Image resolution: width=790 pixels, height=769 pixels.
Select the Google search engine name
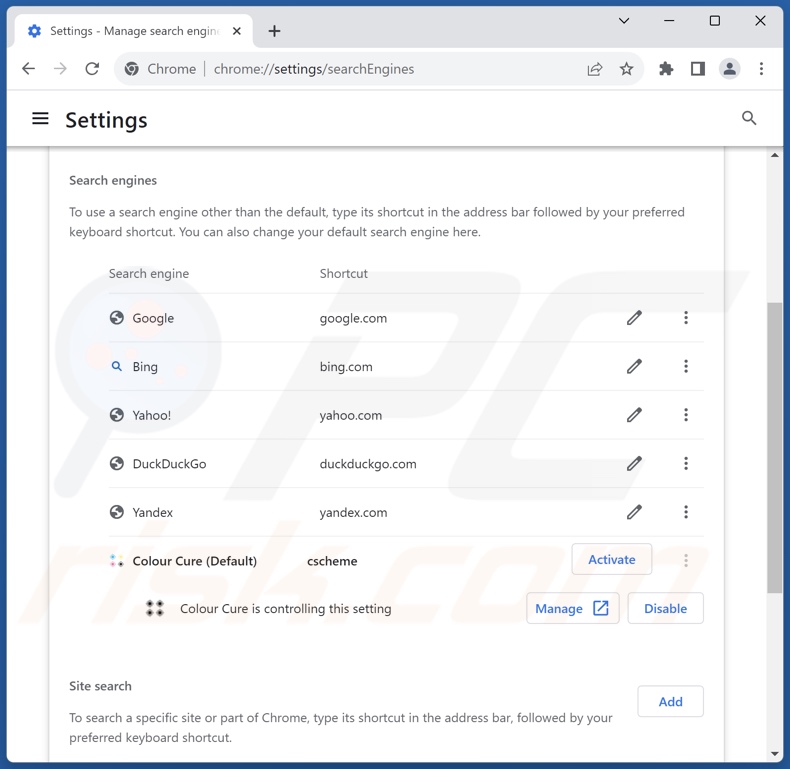click(x=153, y=318)
